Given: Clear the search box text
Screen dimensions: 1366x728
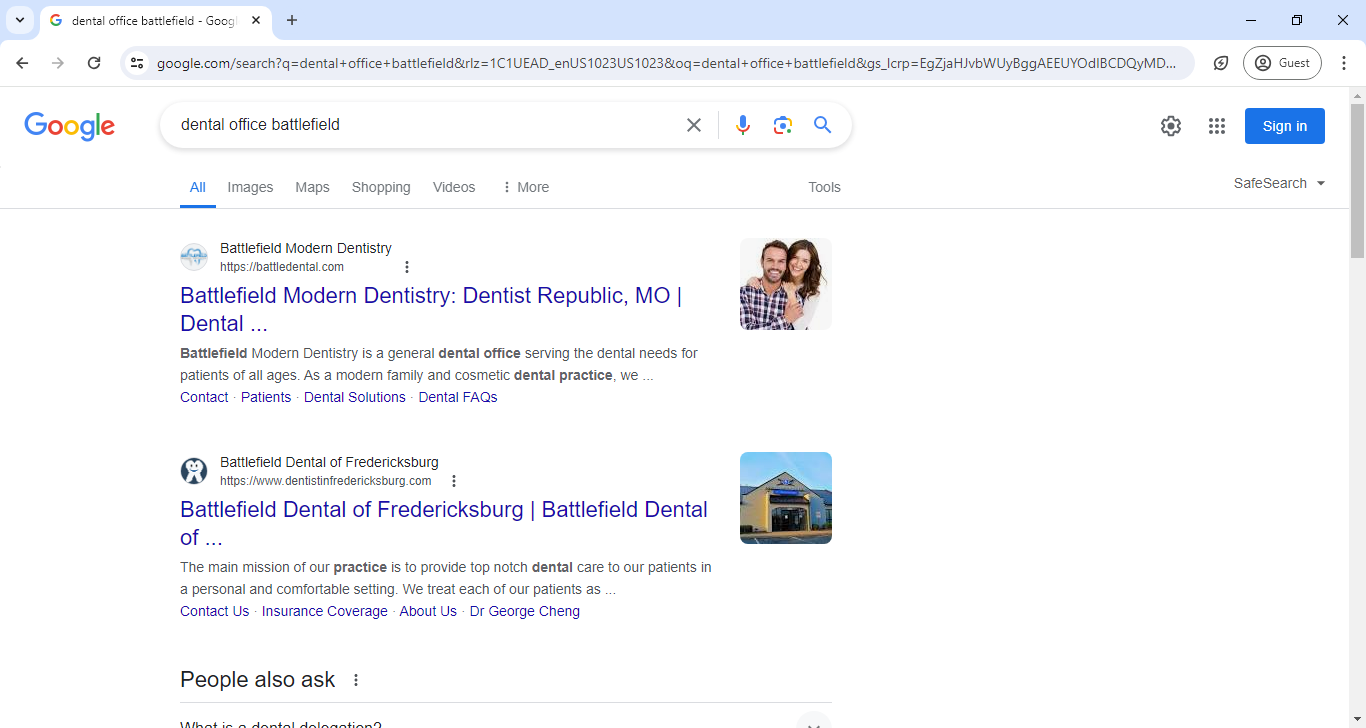Looking at the screenshot, I should point(693,125).
